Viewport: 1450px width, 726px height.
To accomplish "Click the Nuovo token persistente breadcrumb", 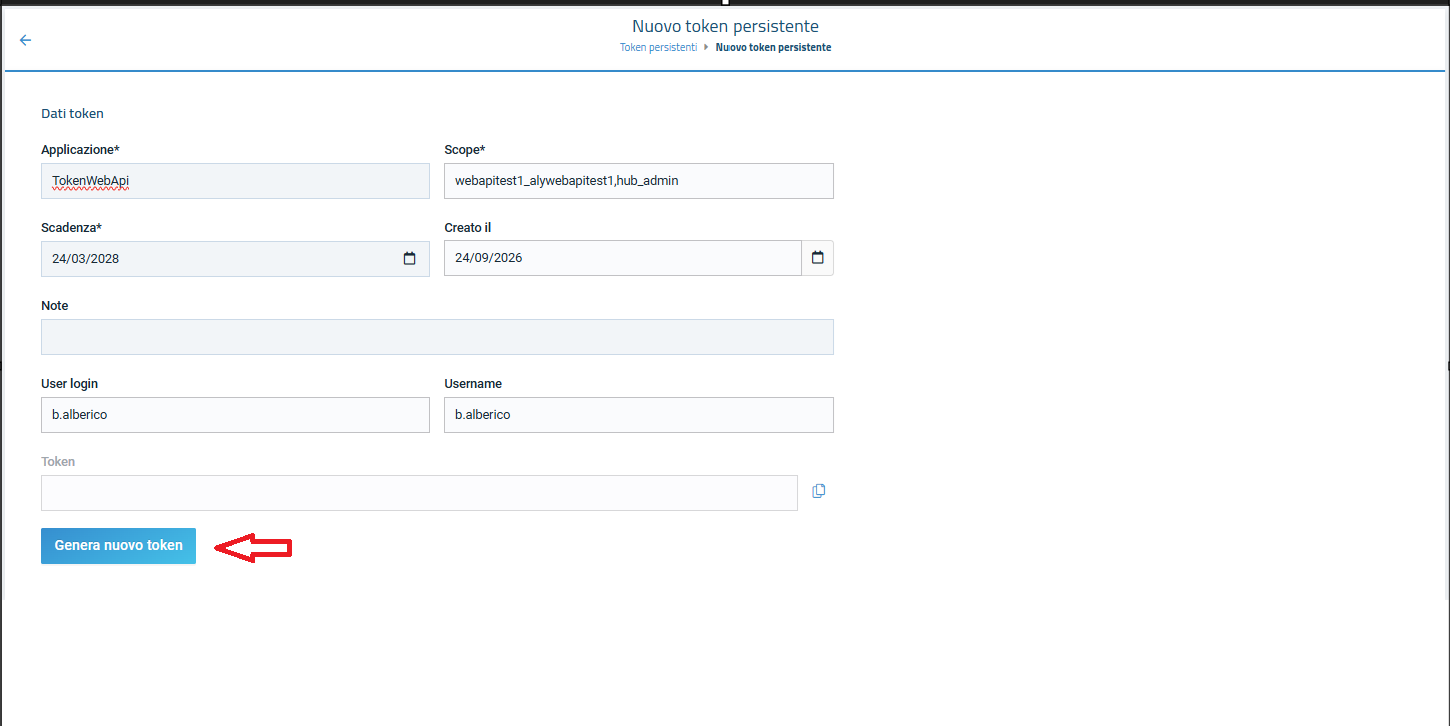I will click(773, 47).
